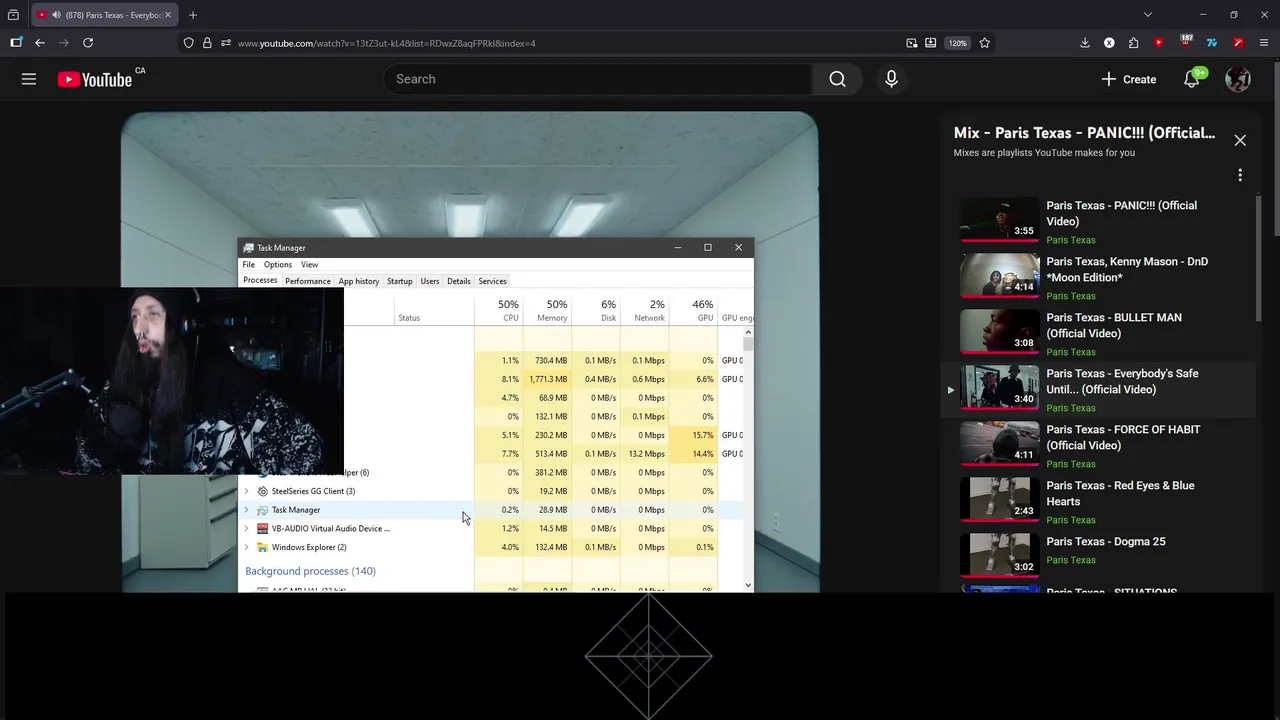Open a new browser tab
This screenshot has height=720, width=1280.
193,15
